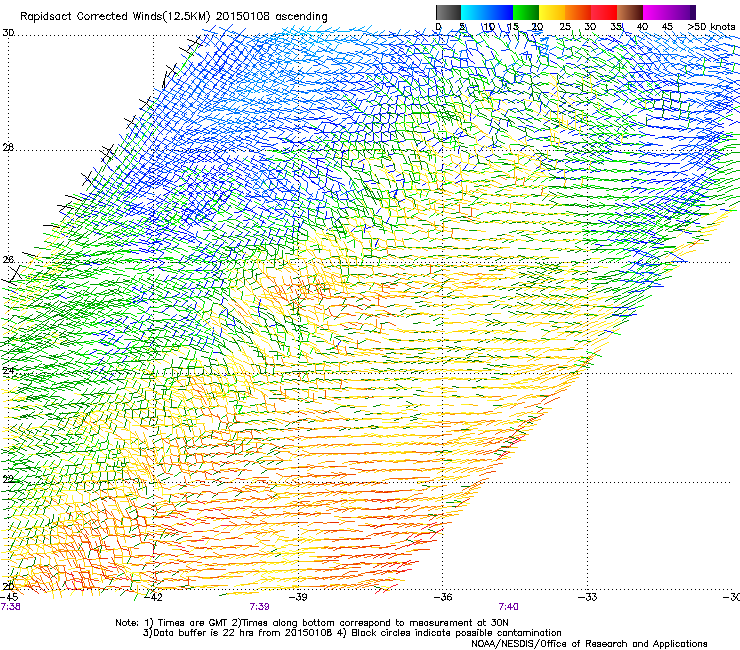Click the magenta 40-45 knots legend swatch
The width and height of the screenshot is (740, 650).
point(656,12)
